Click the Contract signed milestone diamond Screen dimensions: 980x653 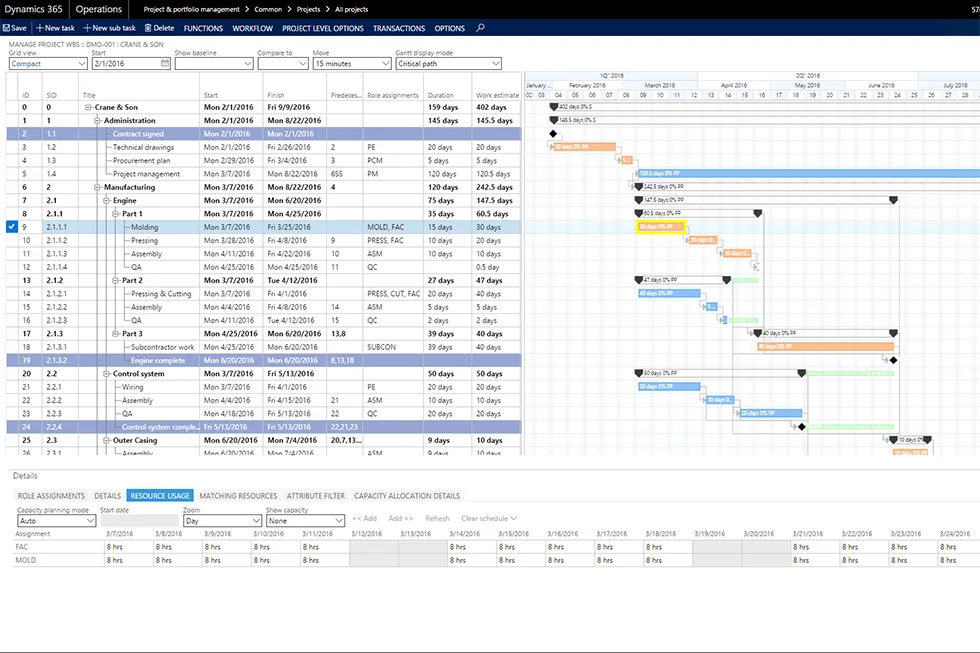click(x=553, y=133)
